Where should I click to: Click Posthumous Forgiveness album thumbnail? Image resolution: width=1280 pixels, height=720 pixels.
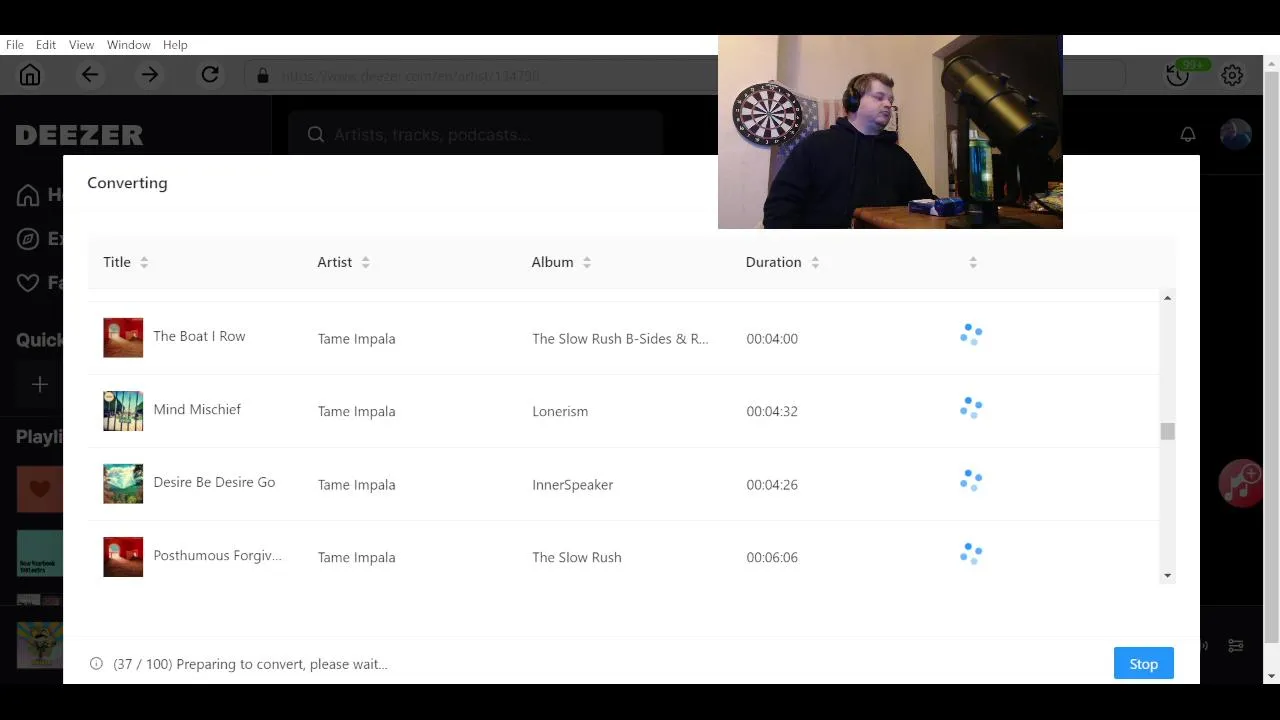(x=123, y=557)
